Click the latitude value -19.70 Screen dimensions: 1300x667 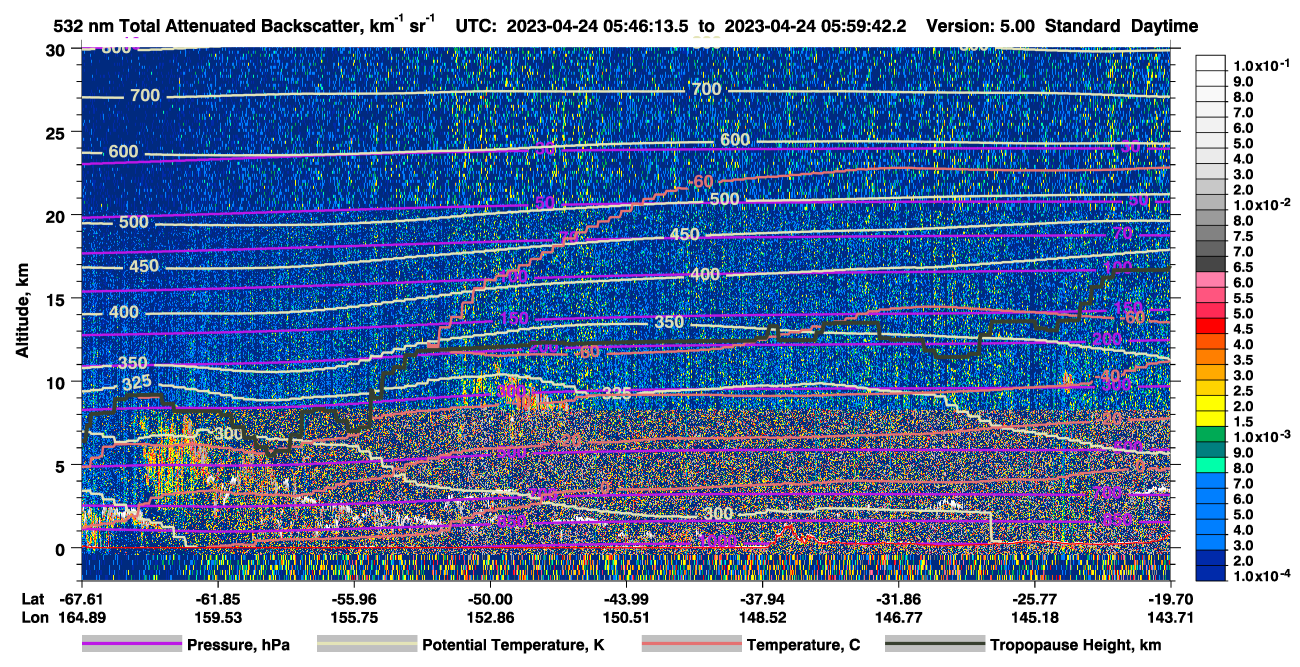point(1170,598)
